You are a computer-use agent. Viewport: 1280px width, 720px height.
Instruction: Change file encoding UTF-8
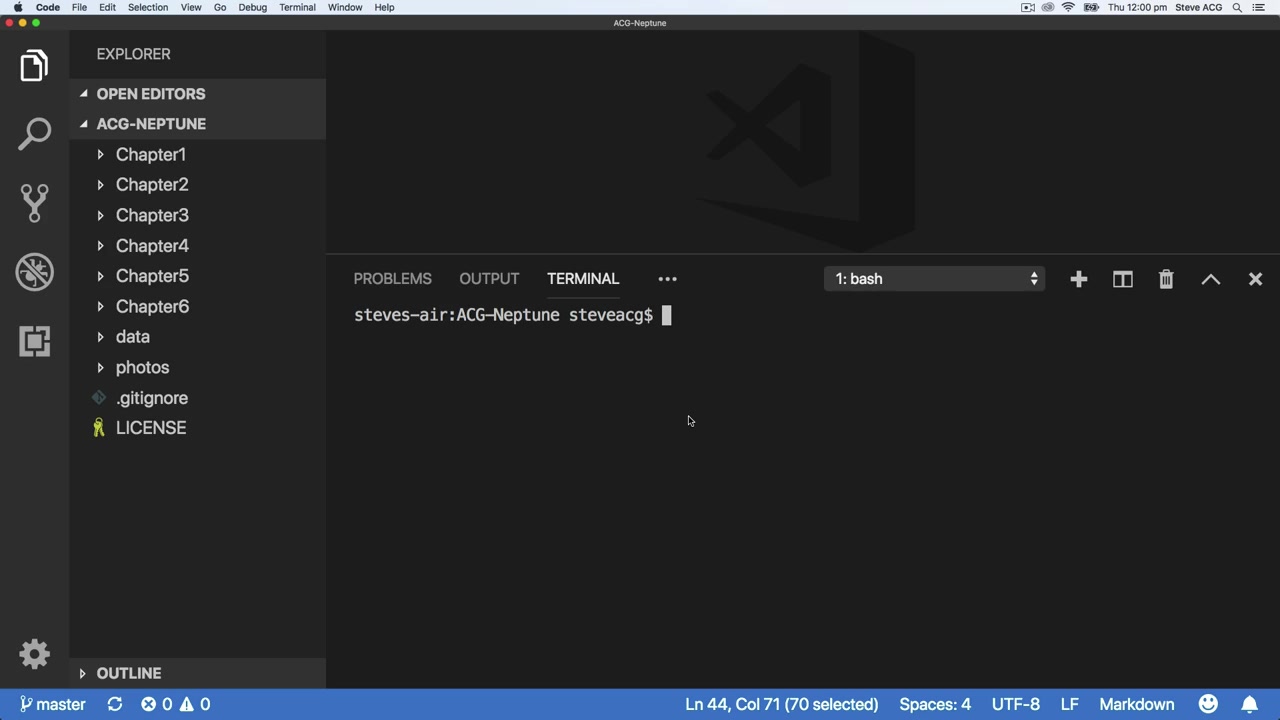click(x=1015, y=704)
